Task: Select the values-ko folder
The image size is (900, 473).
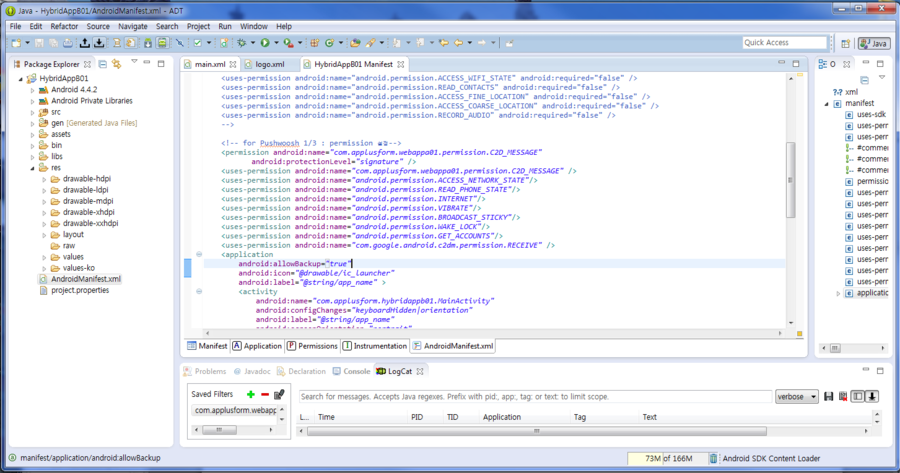Action: [x=79, y=268]
